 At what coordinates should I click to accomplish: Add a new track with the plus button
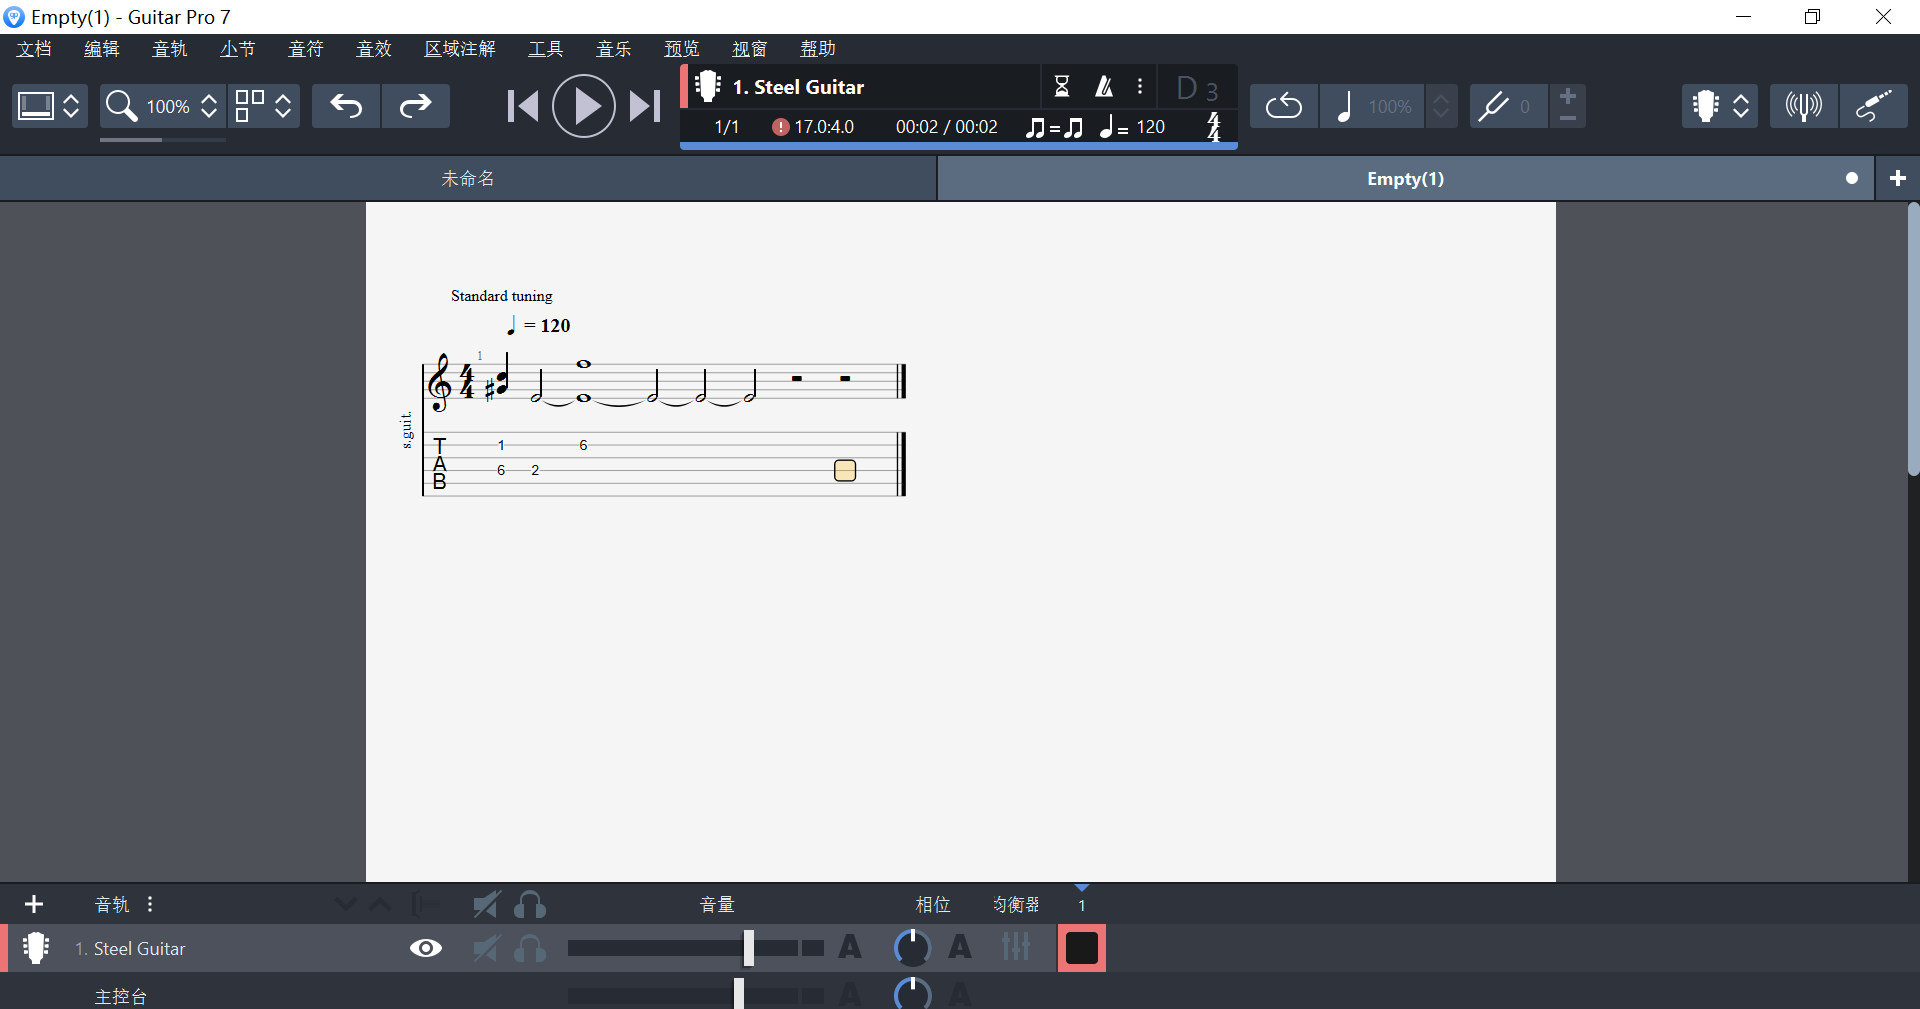tap(34, 905)
